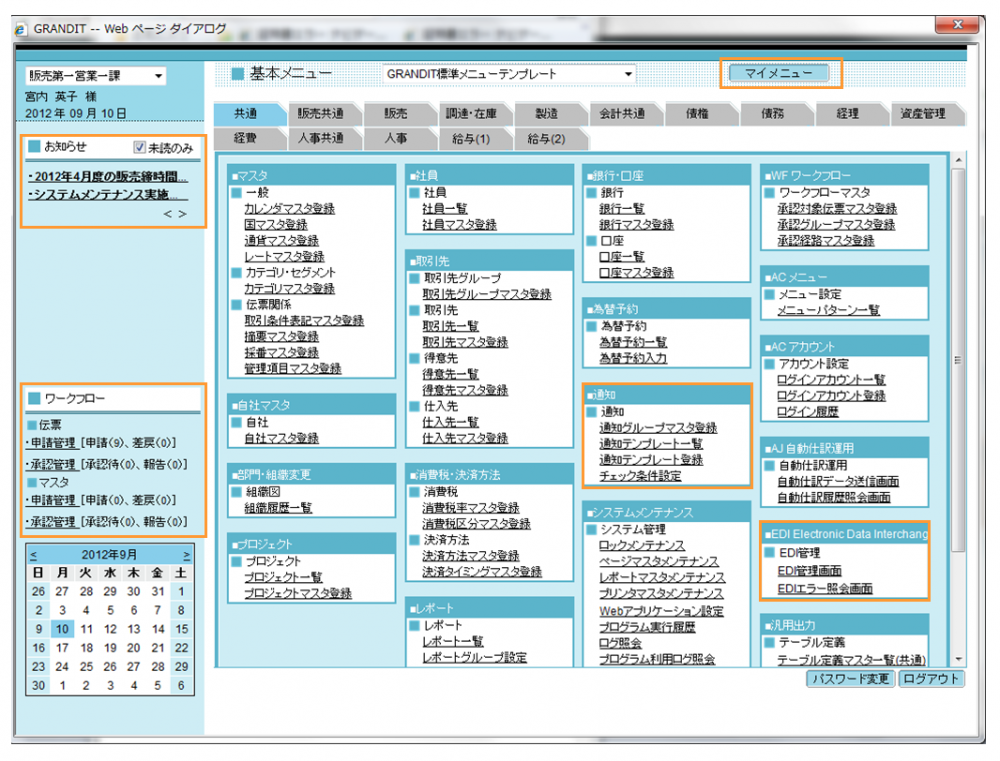
Task: Open 通貨マスタ登録 link
Action: (x=281, y=240)
